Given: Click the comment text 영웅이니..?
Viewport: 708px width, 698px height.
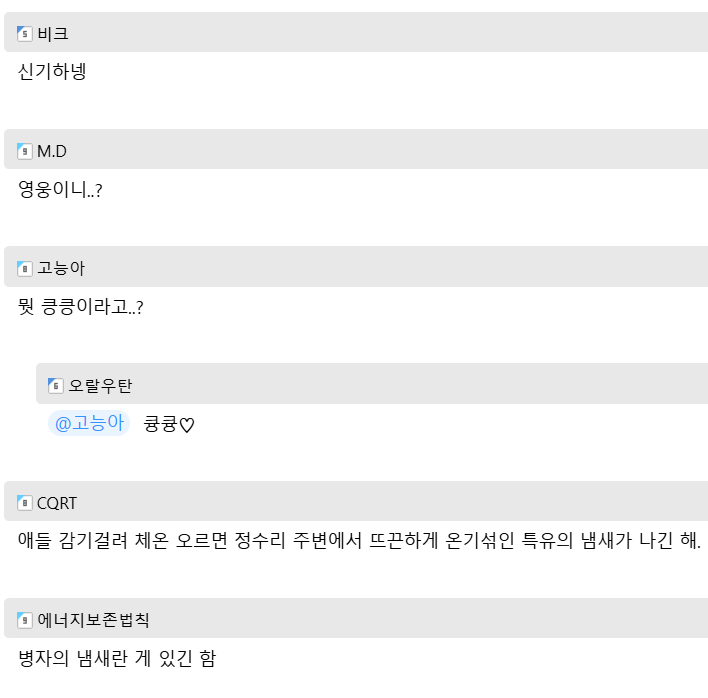Looking at the screenshot, I should click(x=60, y=189).
